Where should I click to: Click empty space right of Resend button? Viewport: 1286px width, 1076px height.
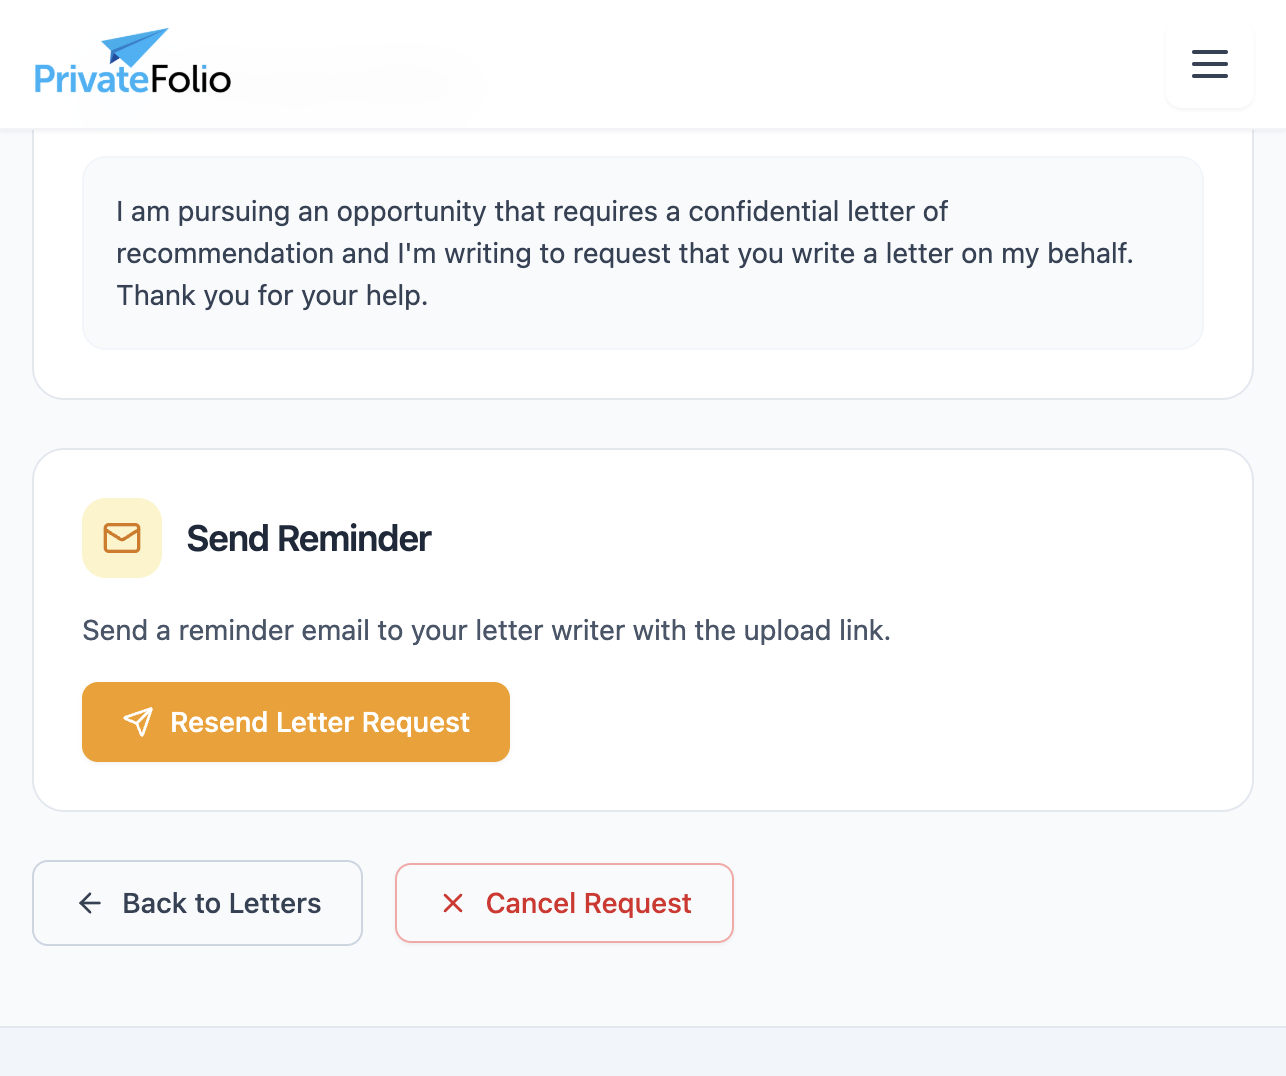pyautogui.click(x=850, y=722)
